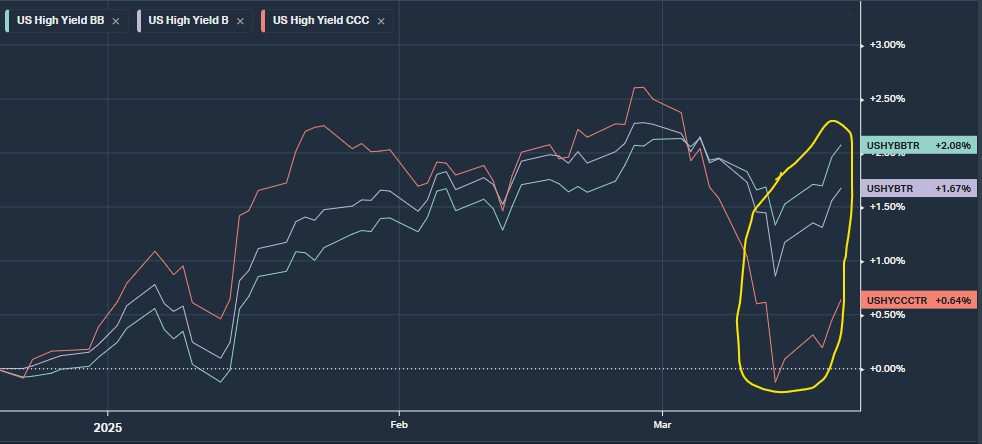982x444 pixels.
Task: Click the lavender color bar for B
Action: point(140,20)
